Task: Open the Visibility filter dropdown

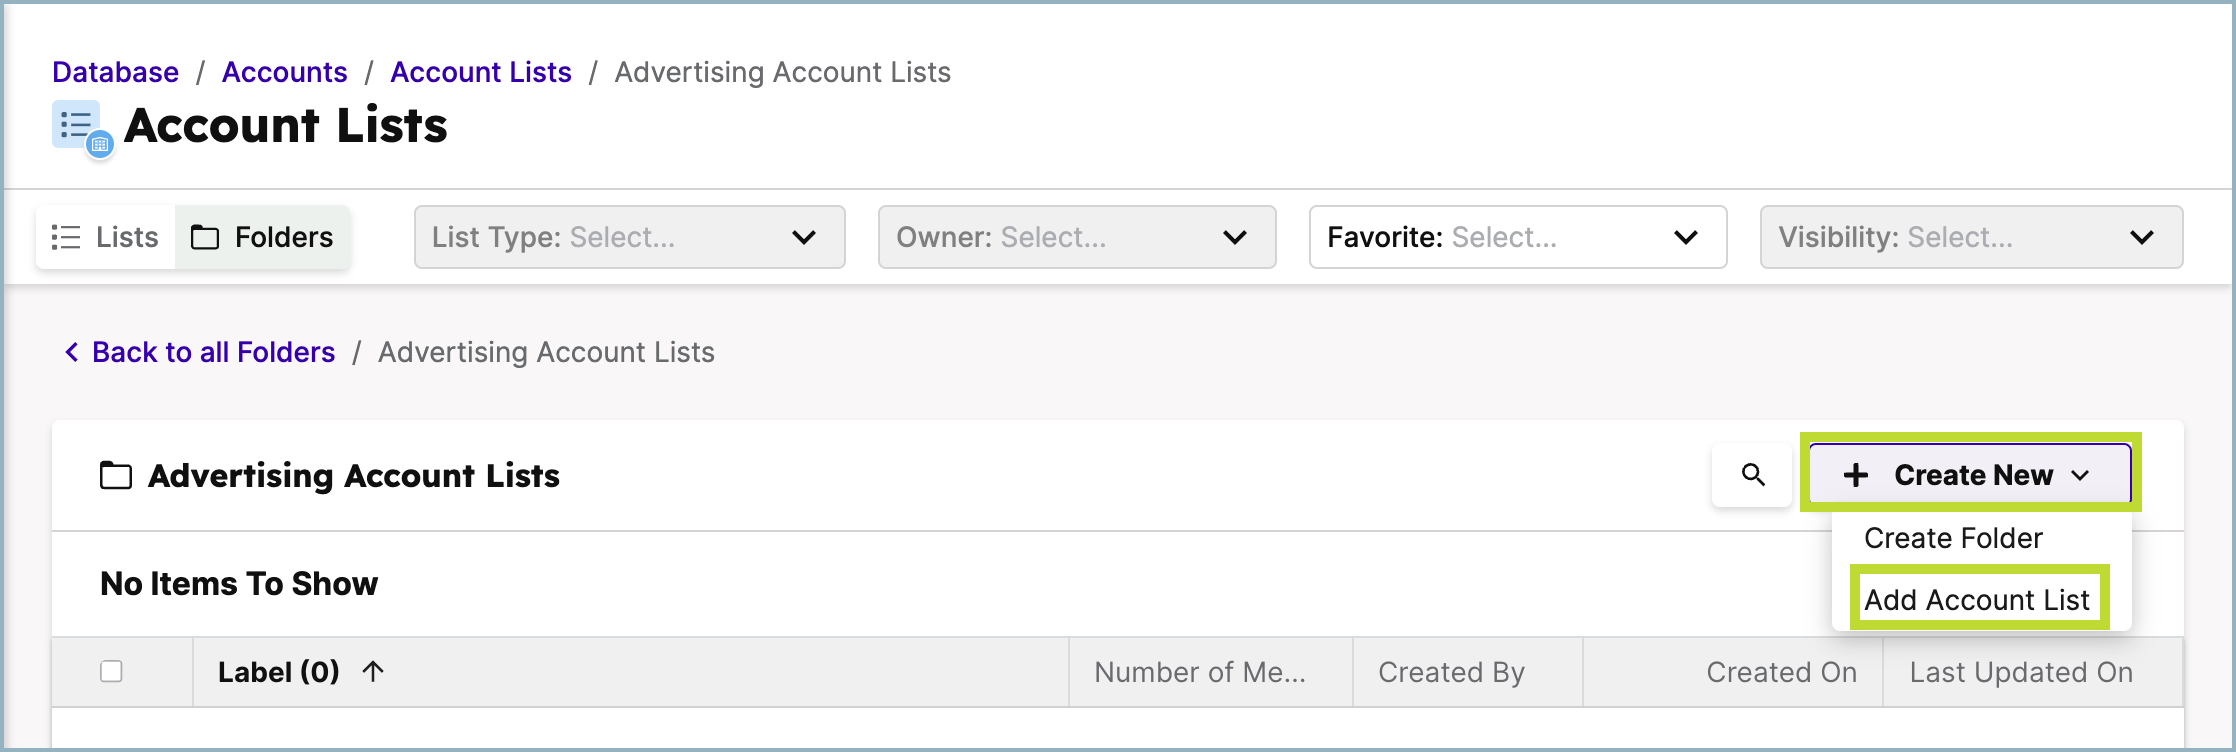Action: tap(1970, 237)
